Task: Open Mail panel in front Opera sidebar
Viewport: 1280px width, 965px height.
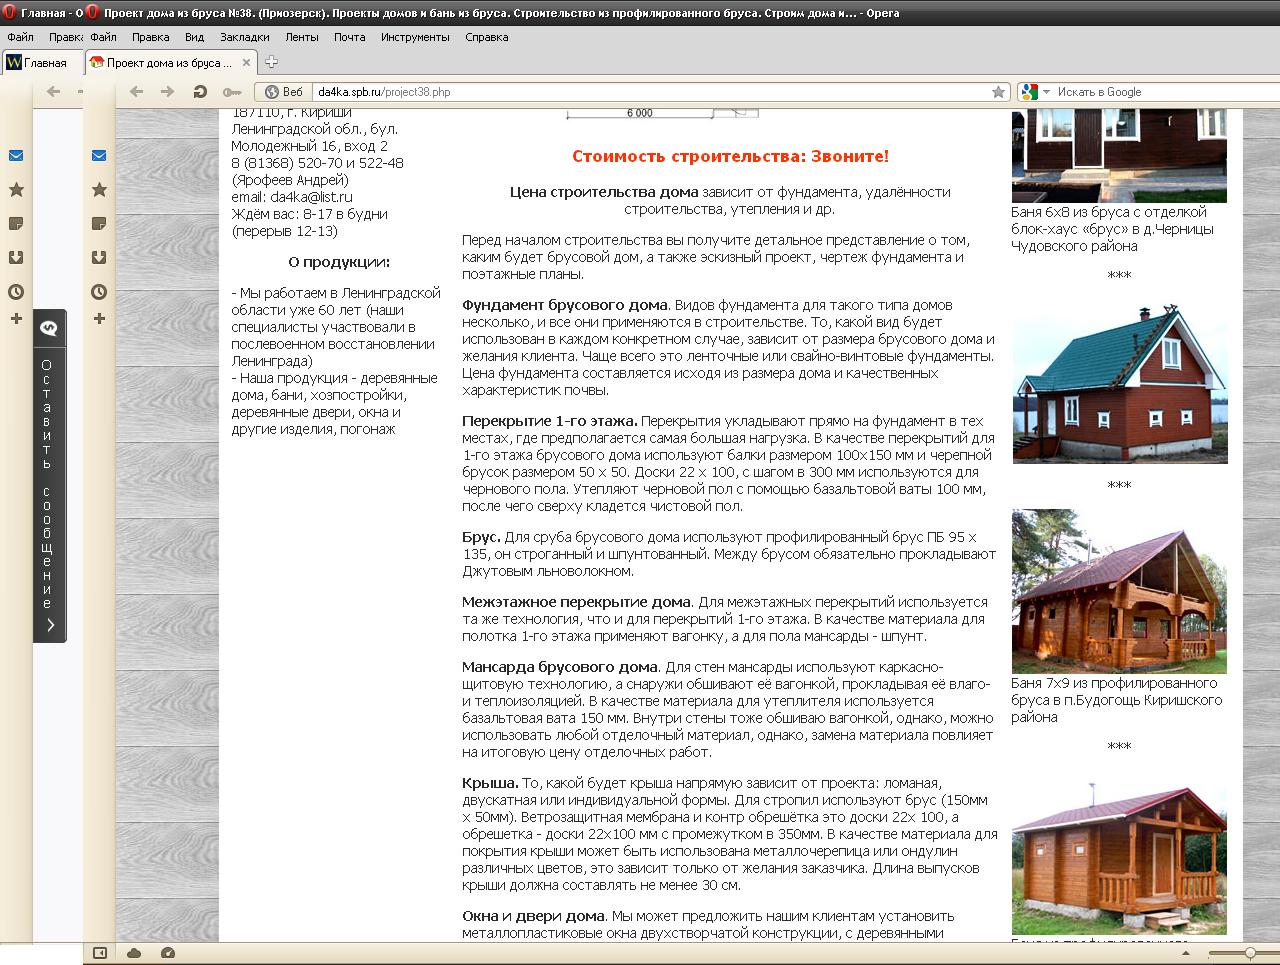Action: point(99,156)
